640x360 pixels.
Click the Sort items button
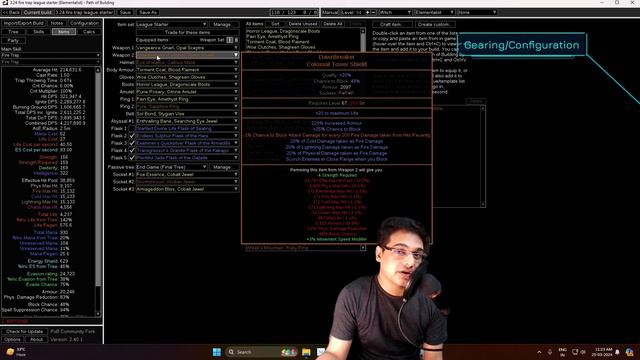[276, 24]
